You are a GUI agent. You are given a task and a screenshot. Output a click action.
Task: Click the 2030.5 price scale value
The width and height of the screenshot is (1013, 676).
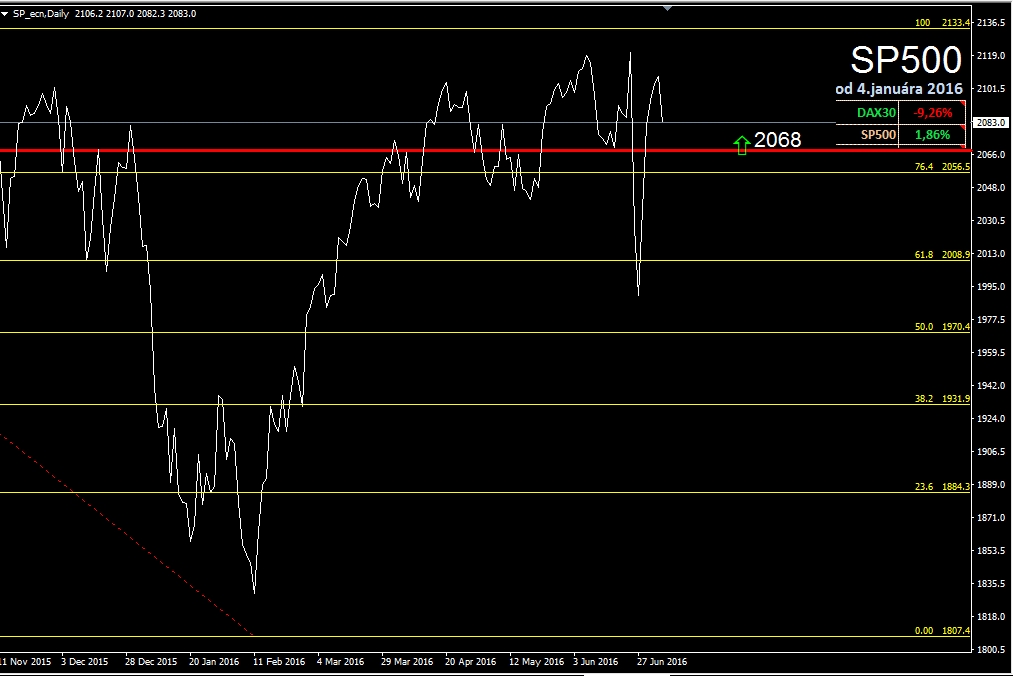[x=991, y=220]
